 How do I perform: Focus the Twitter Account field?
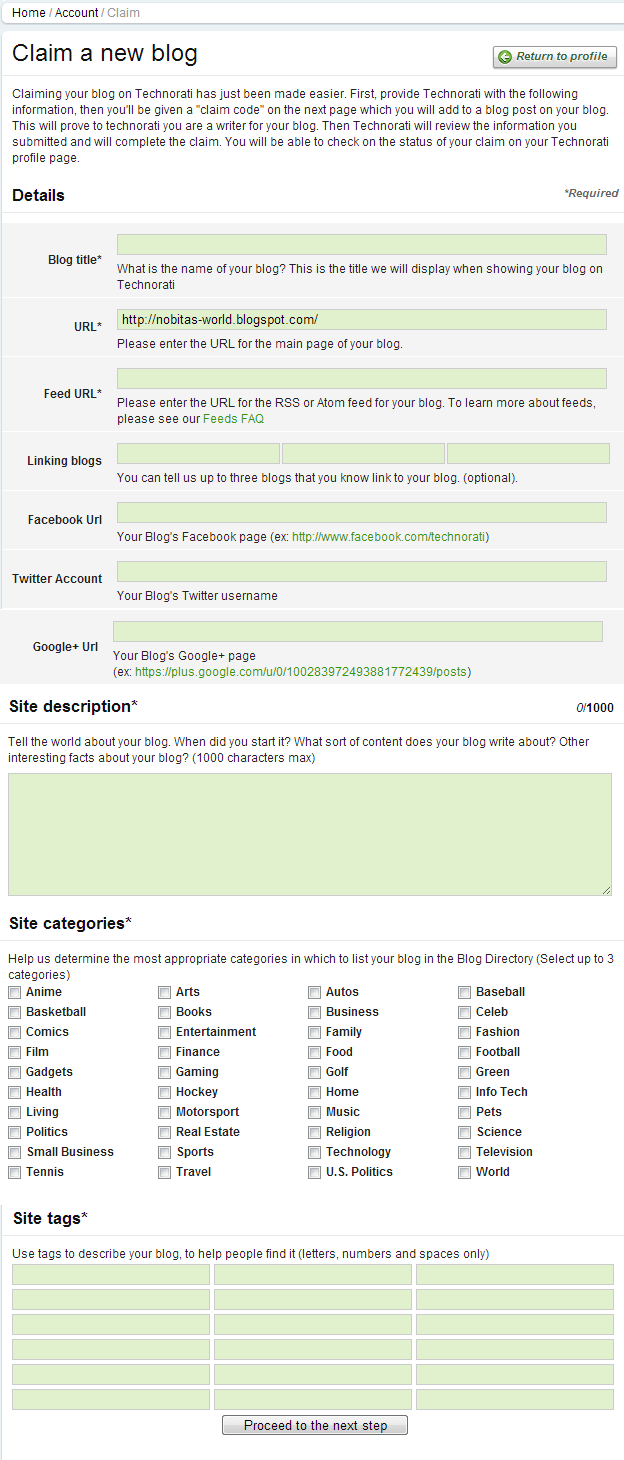(x=362, y=571)
